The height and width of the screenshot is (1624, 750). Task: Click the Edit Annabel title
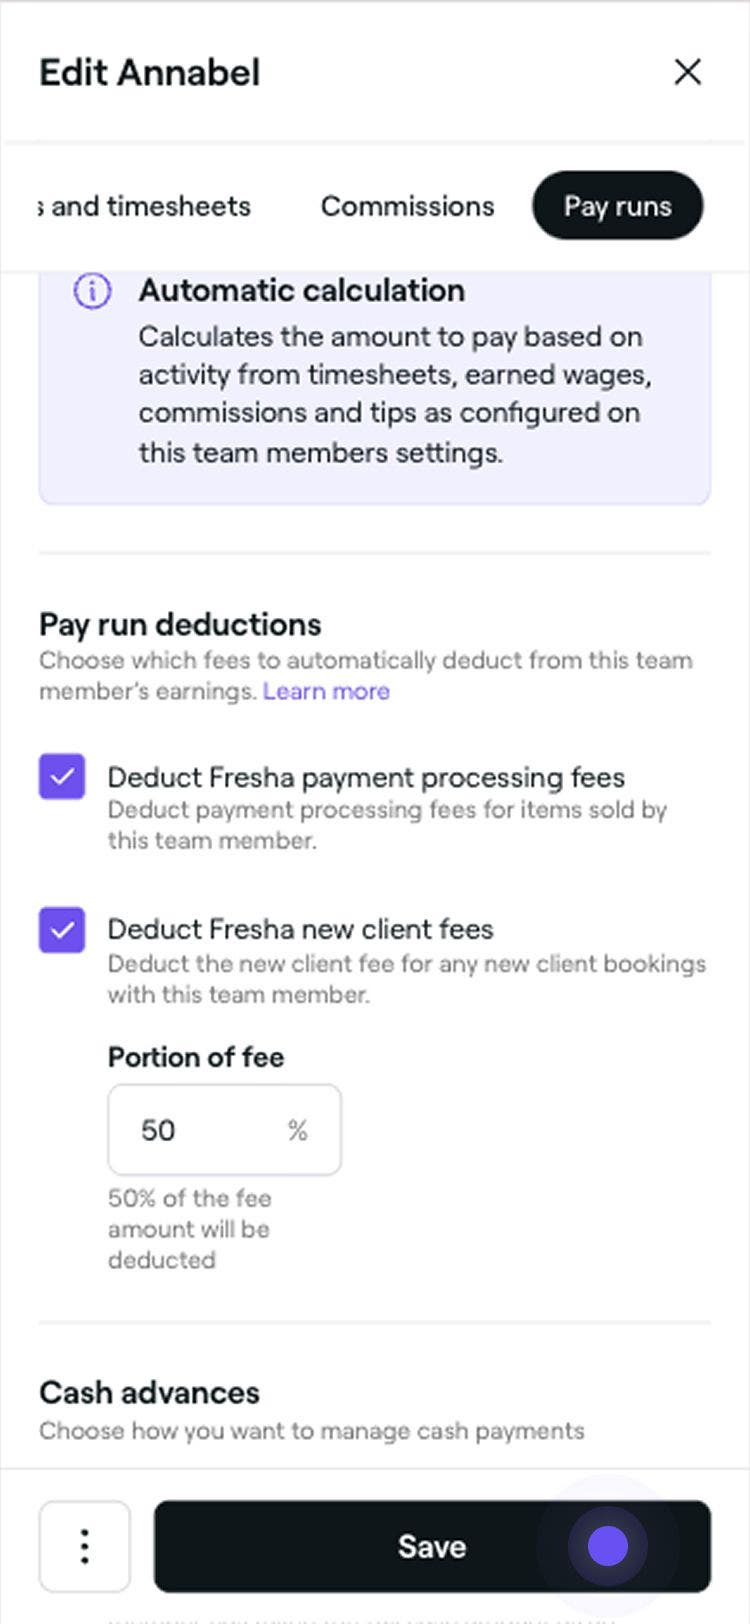[x=150, y=72]
